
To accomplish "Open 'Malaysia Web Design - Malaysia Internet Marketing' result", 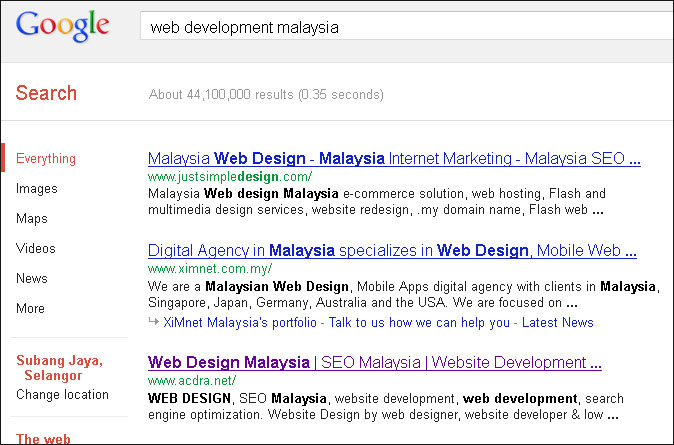I will pyautogui.click(x=394, y=159).
